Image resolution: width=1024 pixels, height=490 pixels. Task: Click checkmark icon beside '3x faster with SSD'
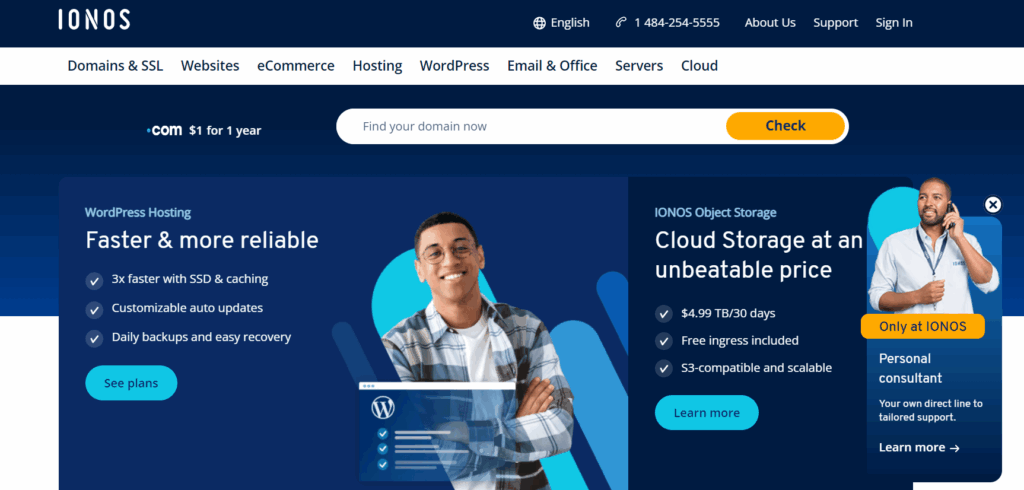coord(95,280)
